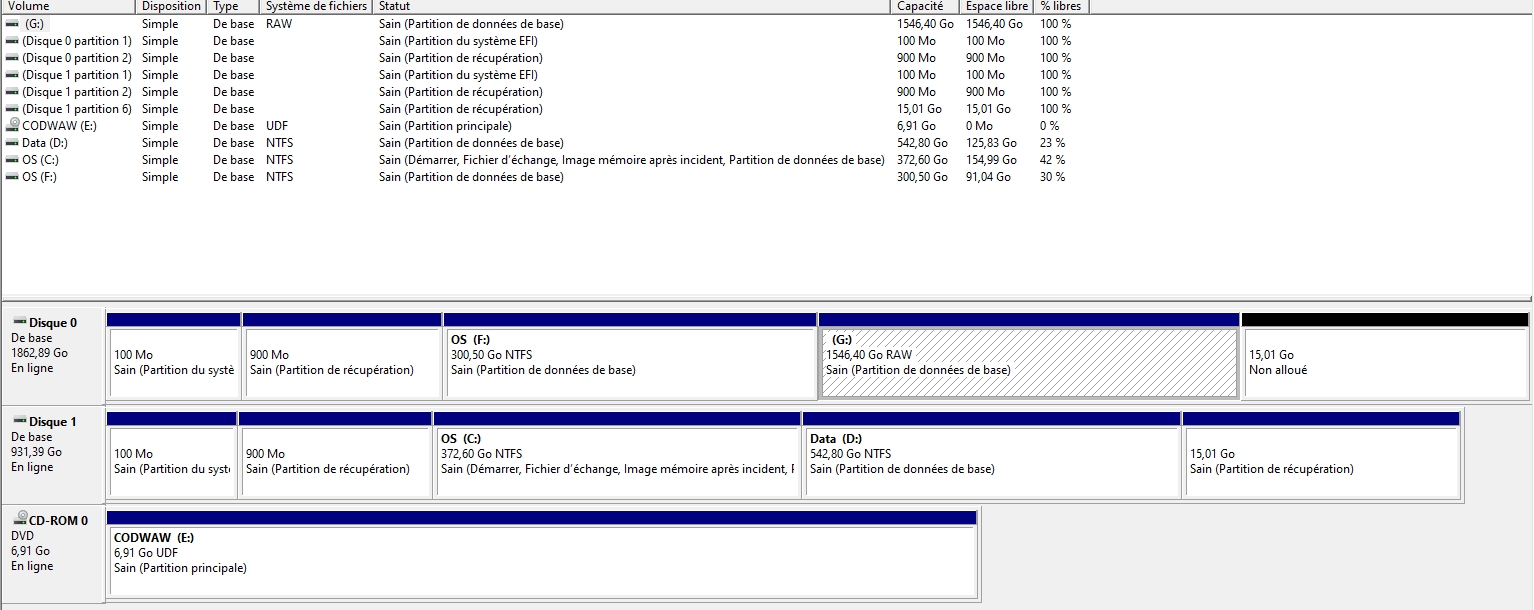Select the 900 Mo recovery partition on Disque 1
1534x610 pixels.
pyautogui.click(x=335, y=455)
